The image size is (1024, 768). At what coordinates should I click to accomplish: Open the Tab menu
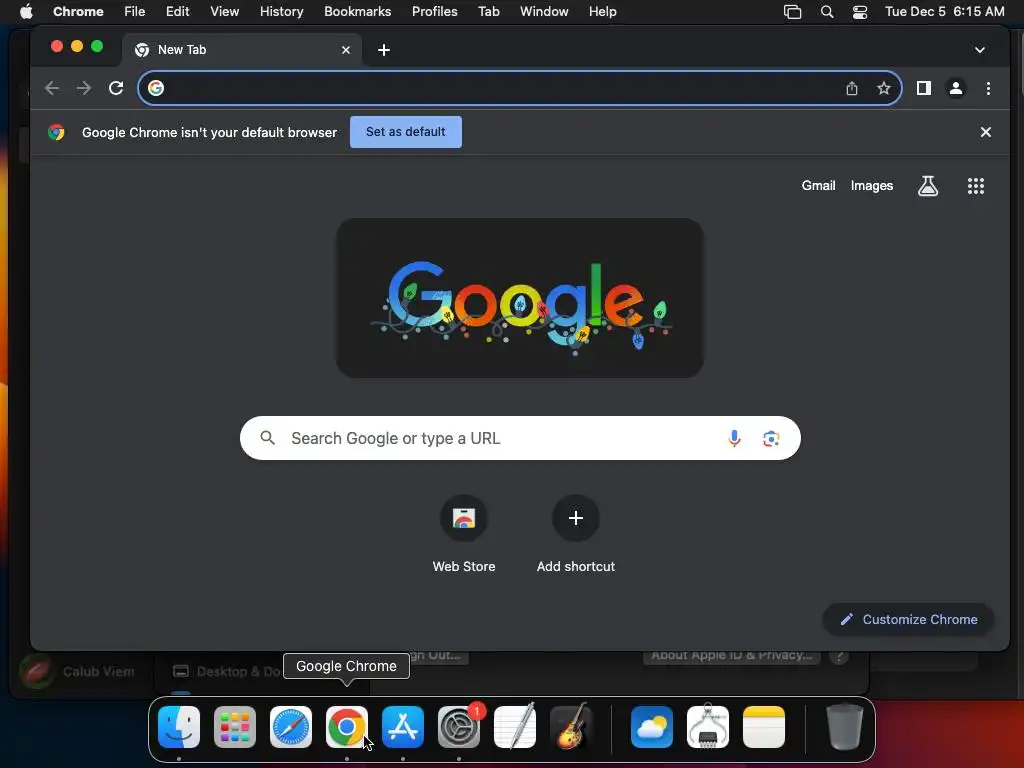tap(488, 12)
